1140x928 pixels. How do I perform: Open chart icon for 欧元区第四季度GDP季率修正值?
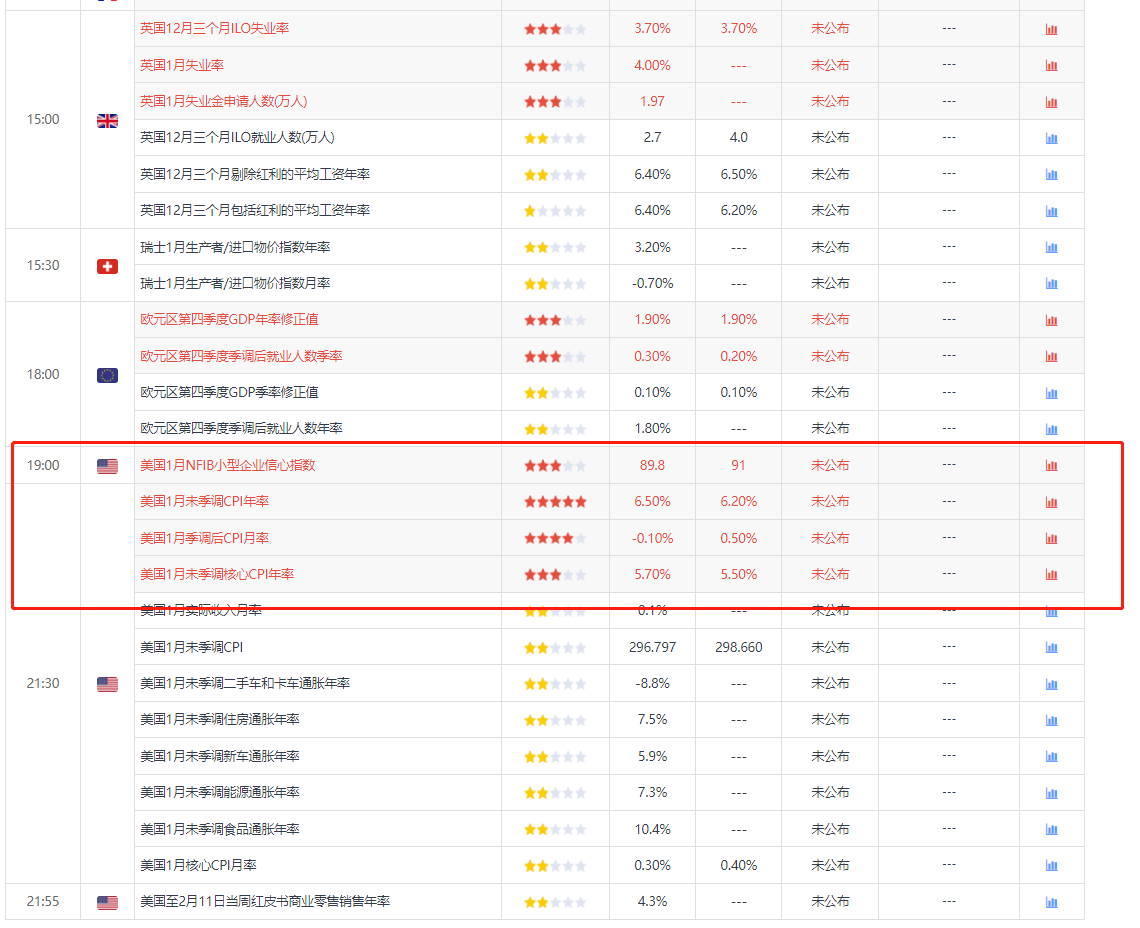(x=1051, y=393)
